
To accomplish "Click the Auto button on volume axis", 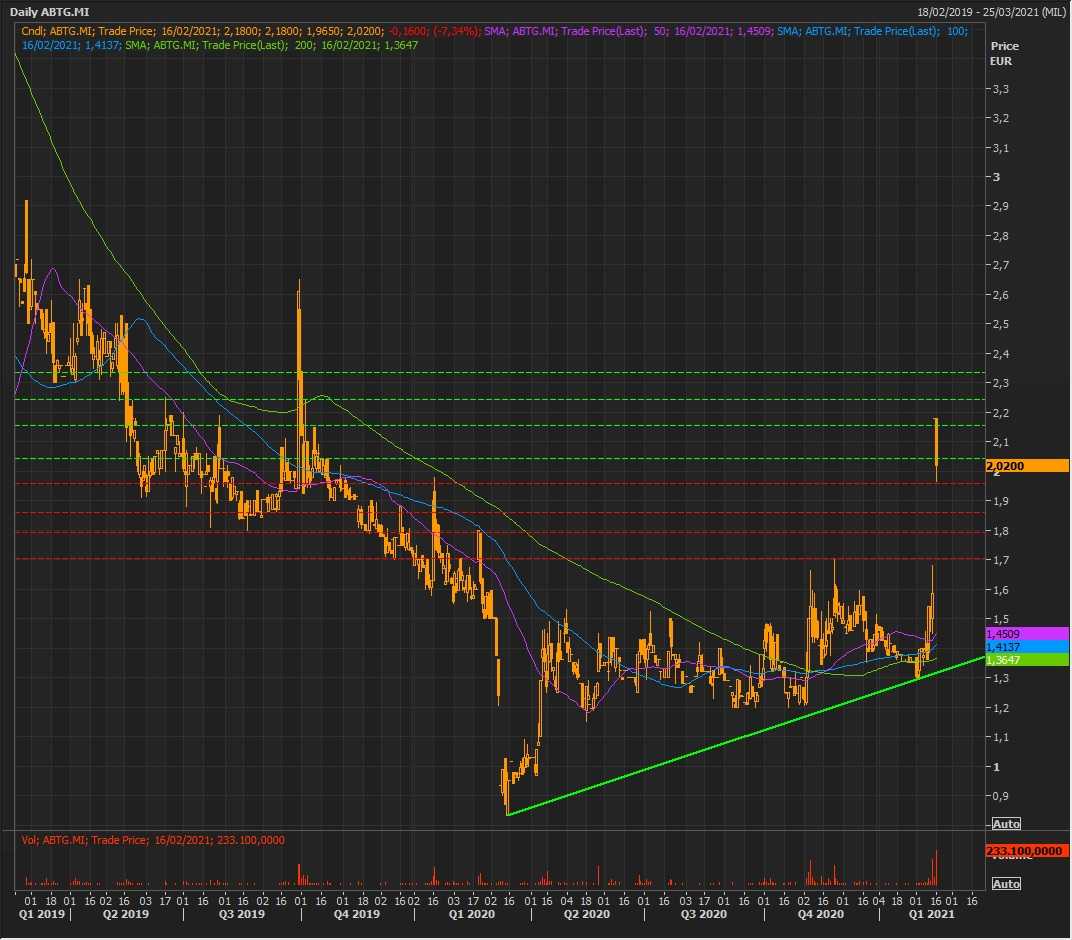I will 1006,884.
